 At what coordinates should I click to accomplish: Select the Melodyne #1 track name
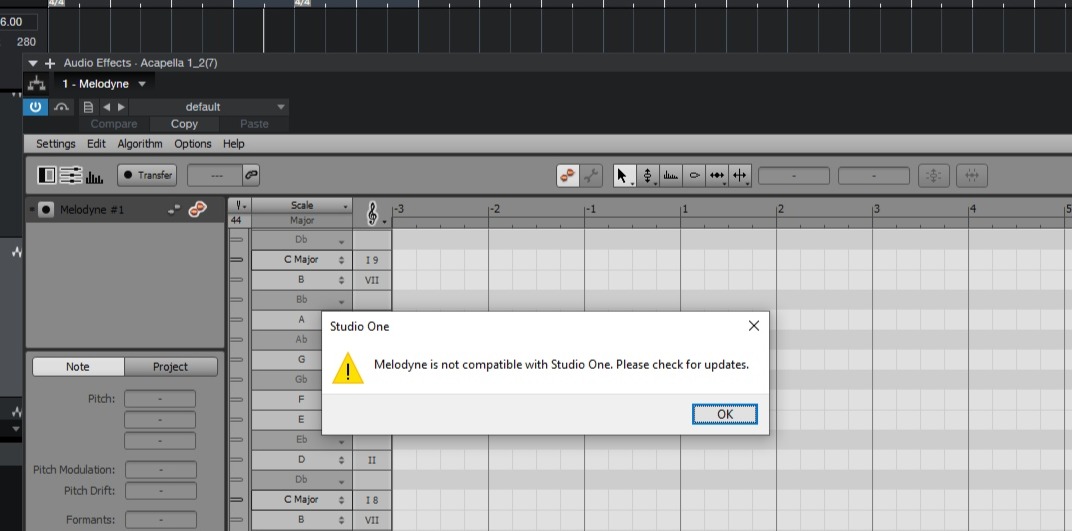tap(92, 210)
